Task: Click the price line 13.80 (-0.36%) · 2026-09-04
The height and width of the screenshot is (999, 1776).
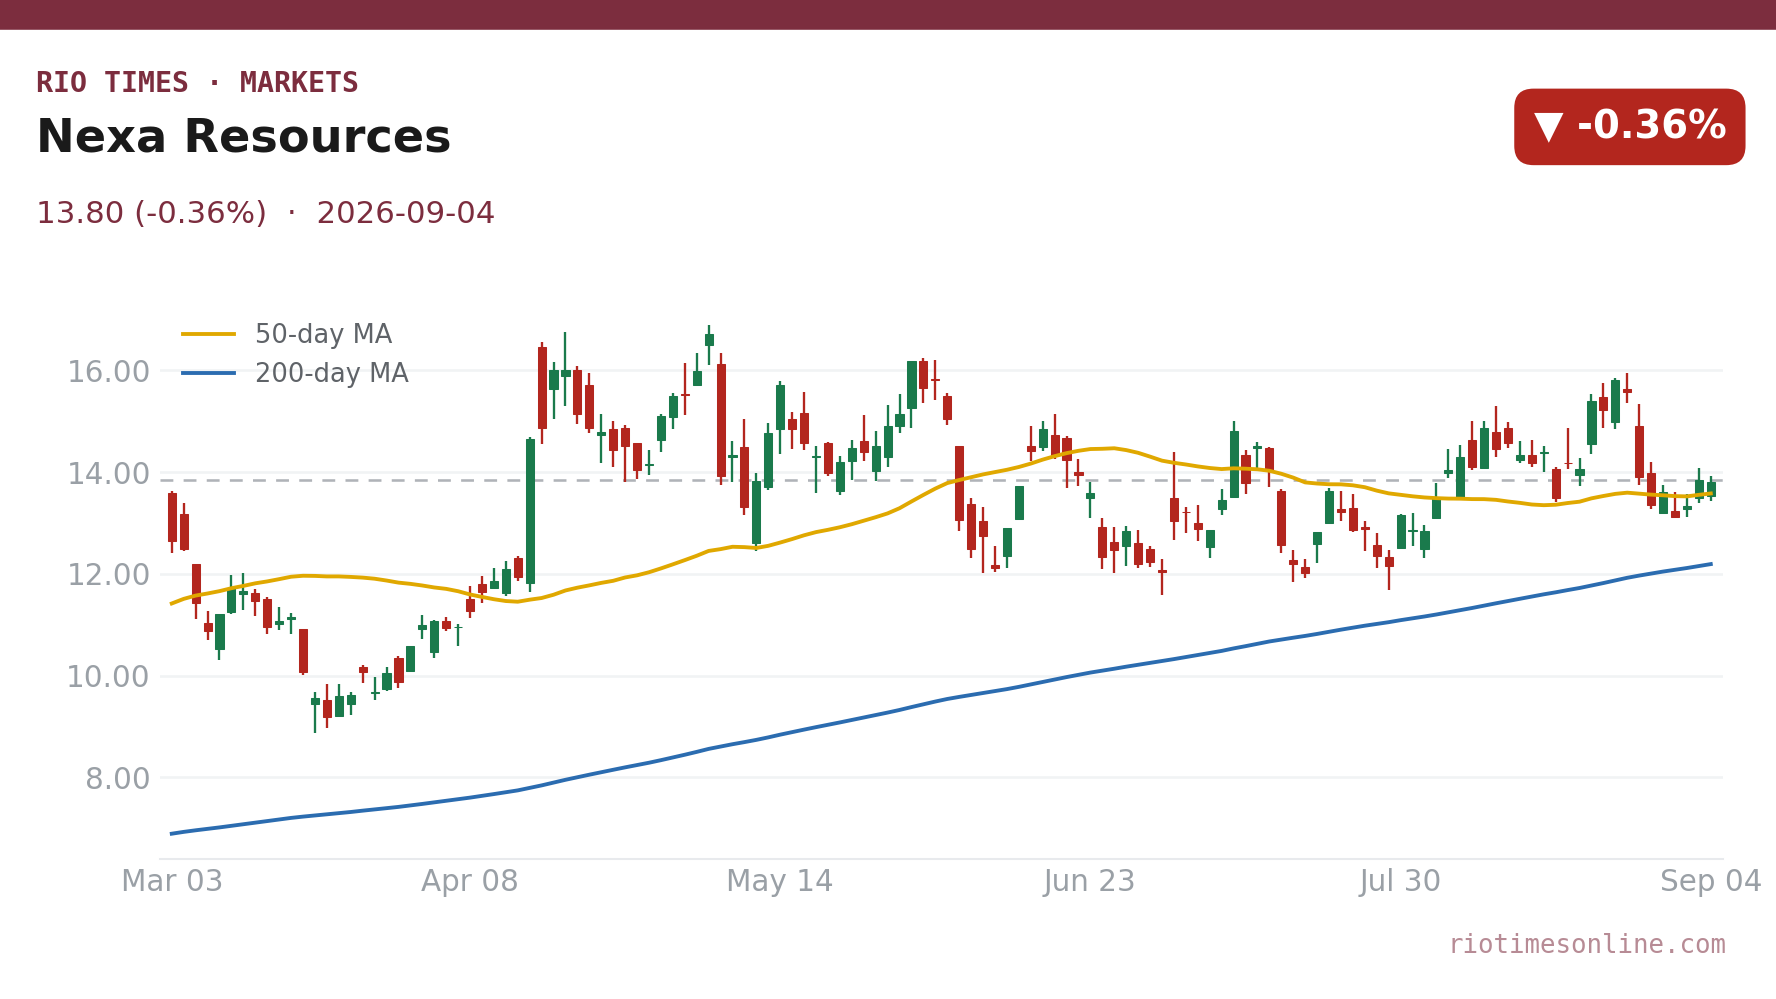Action: (265, 214)
